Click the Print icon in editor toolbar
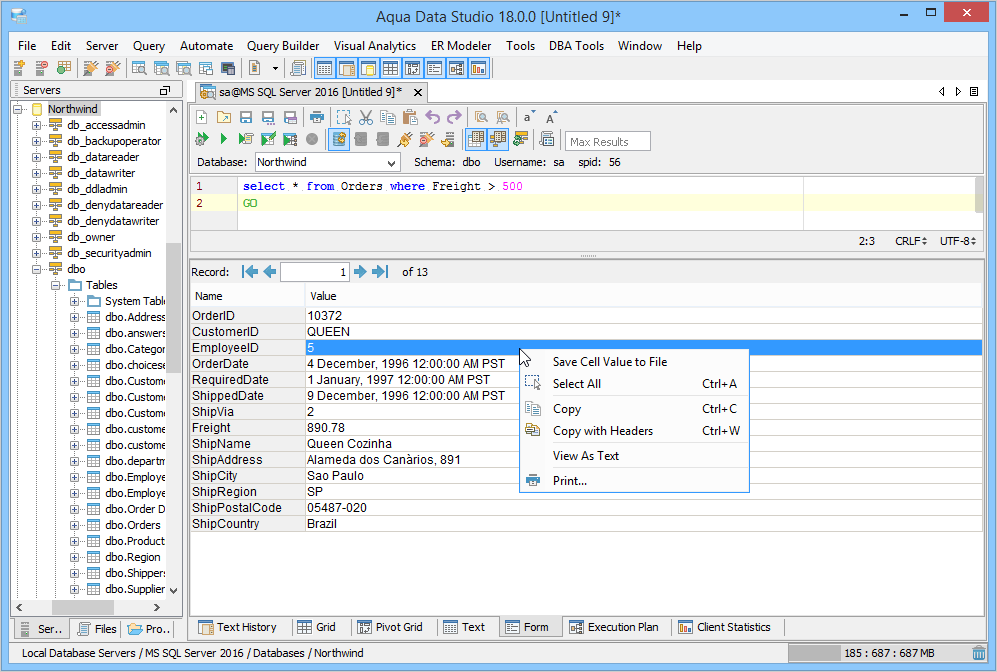This screenshot has width=997, height=672. (317, 117)
